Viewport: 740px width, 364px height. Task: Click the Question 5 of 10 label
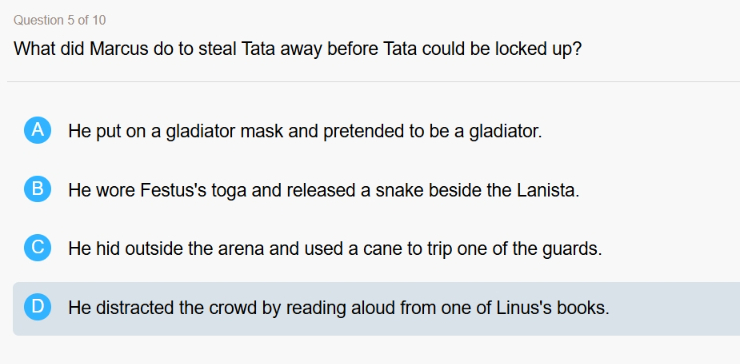tap(59, 20)
